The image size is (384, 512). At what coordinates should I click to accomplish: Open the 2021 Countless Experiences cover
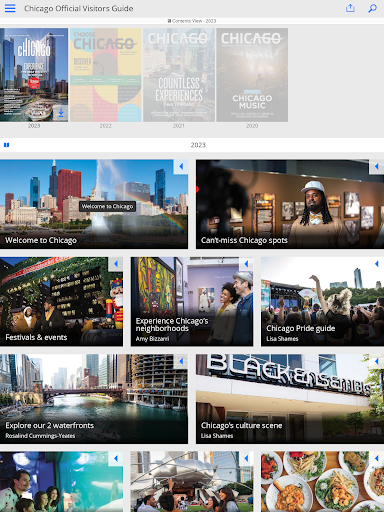click(x=179, y=75)
